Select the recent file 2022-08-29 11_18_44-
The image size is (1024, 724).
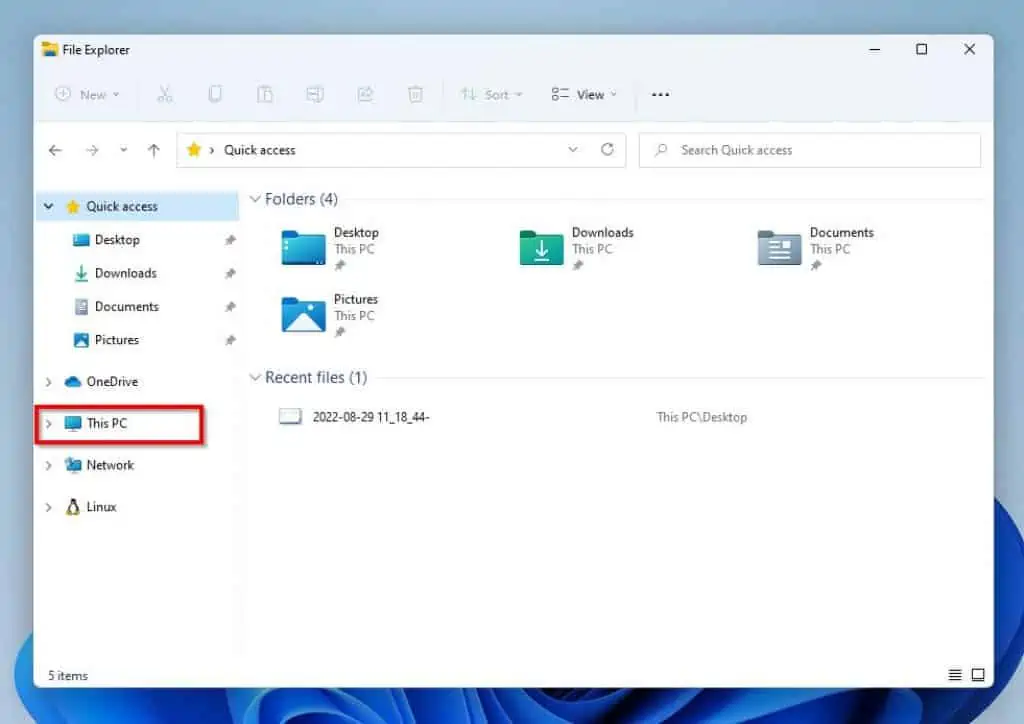(370, 417)
